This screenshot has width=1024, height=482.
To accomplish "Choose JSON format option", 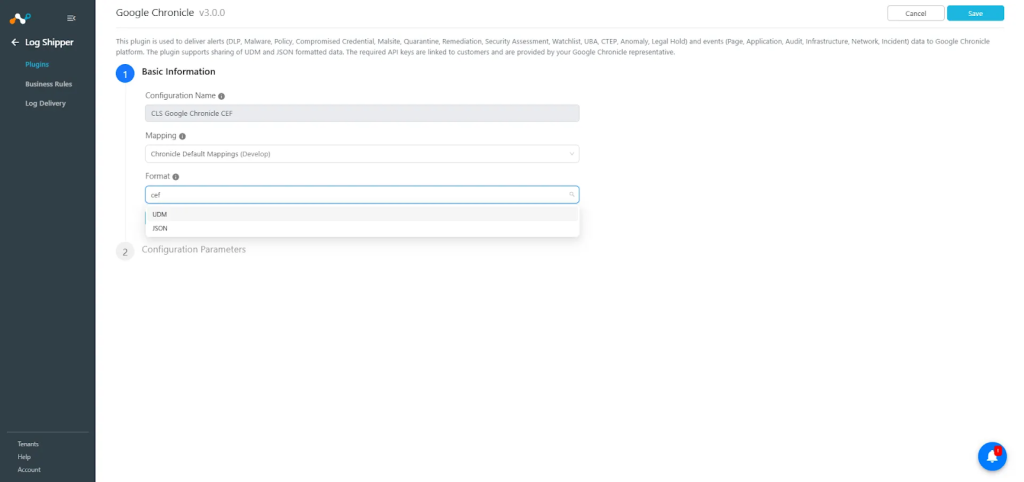I will [362, 229].
